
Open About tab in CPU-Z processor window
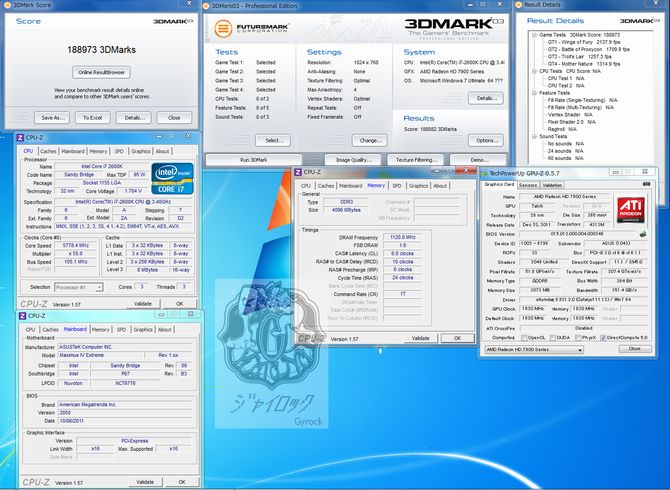pyautogui.click(x=162, y=151)
